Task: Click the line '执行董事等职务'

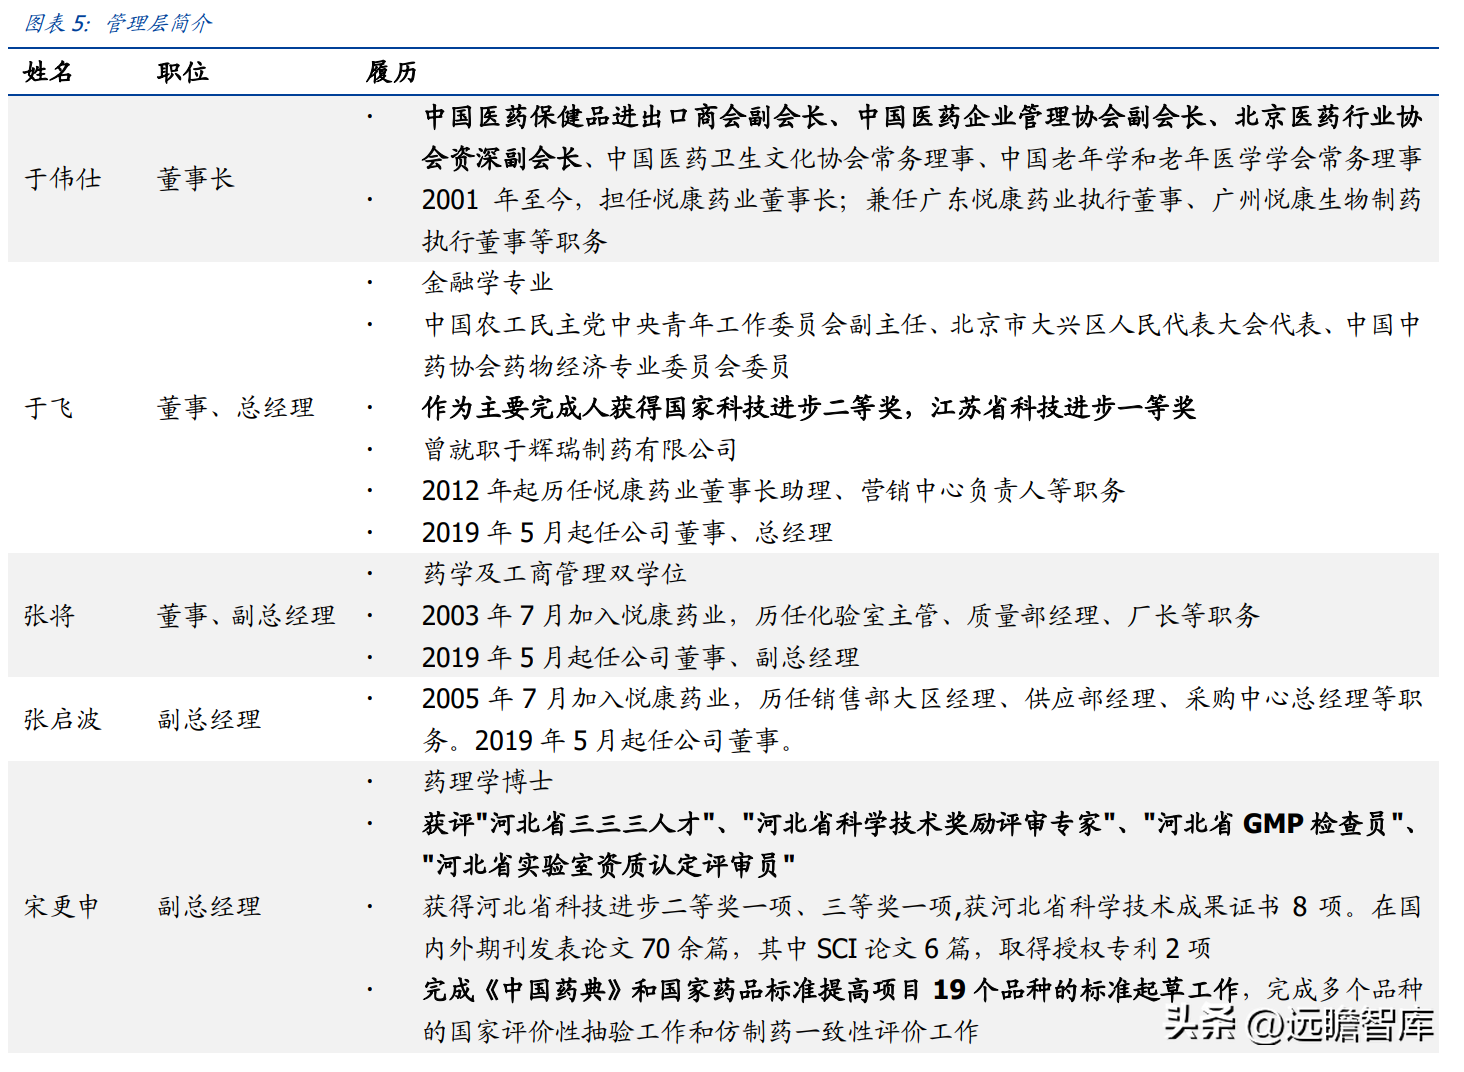Action: [515, 241]
